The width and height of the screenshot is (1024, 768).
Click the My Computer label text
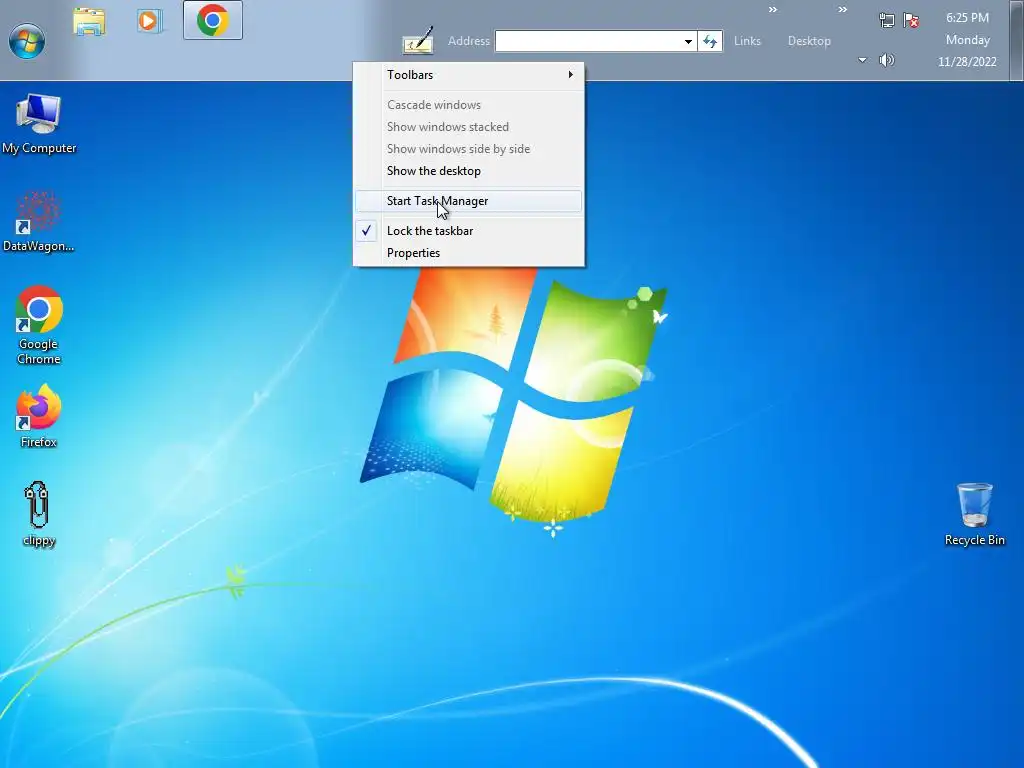coord(39,148)
